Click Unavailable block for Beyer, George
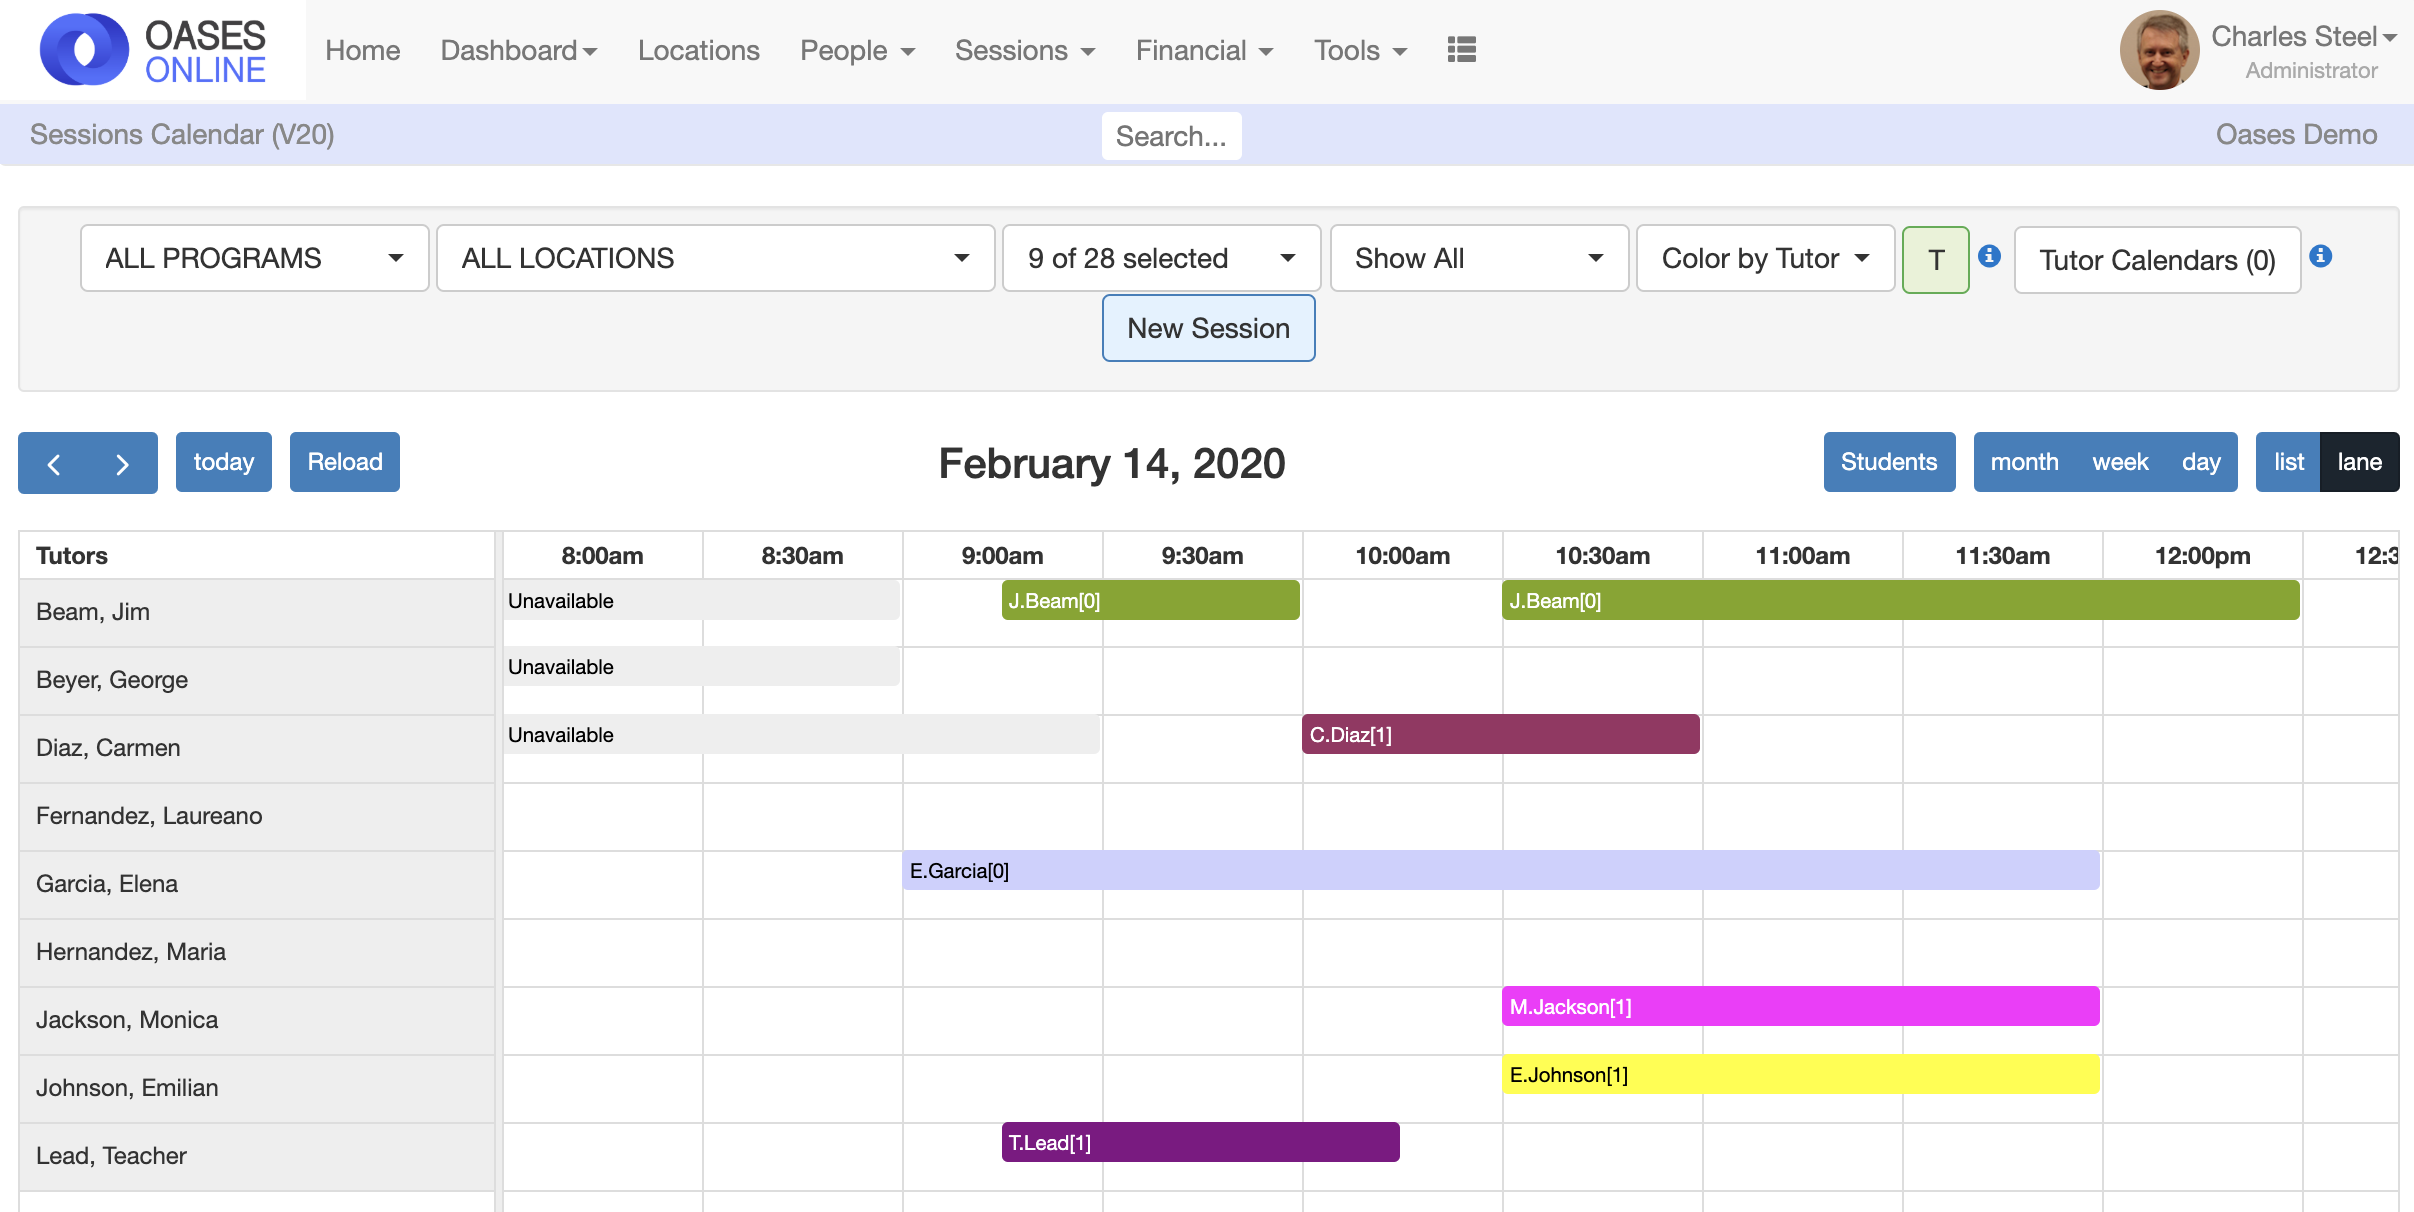Screen dimensions: 2414x1212 click(x=701, y=666)
